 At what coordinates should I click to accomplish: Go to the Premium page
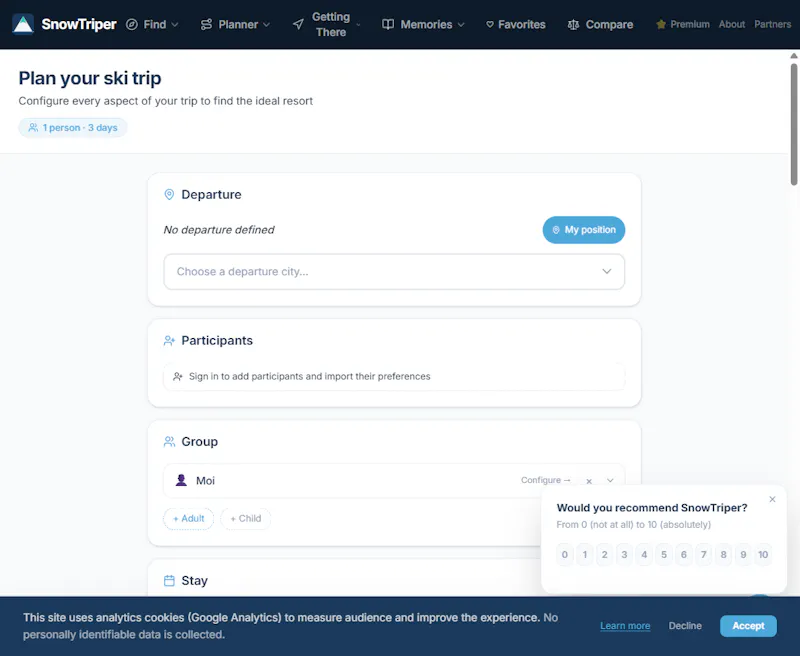point(683,24)
